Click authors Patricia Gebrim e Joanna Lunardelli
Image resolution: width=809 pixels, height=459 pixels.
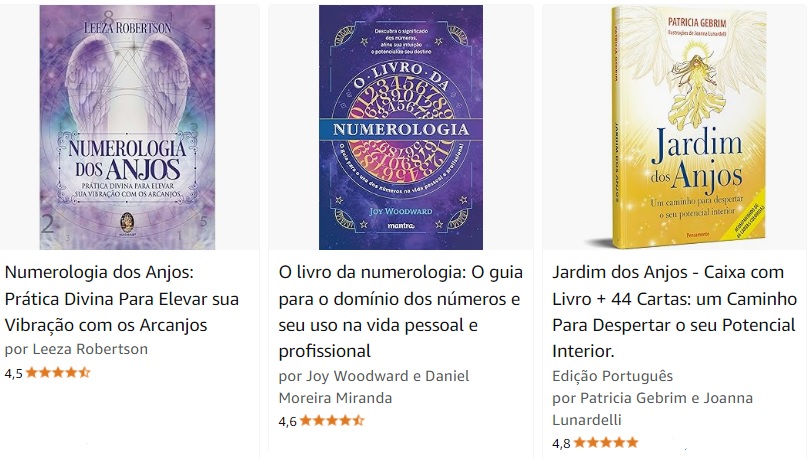[666, 408]
